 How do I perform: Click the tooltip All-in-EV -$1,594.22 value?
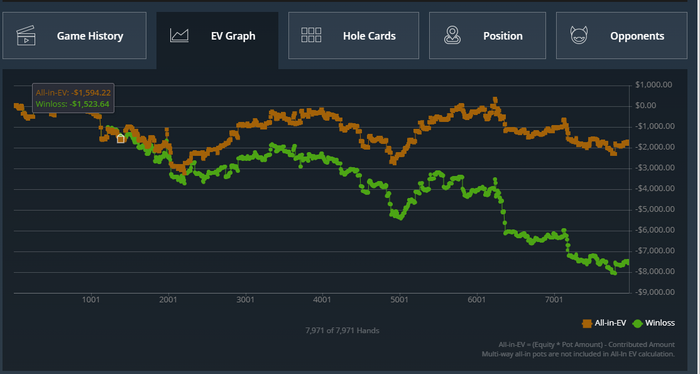[91, 93]
